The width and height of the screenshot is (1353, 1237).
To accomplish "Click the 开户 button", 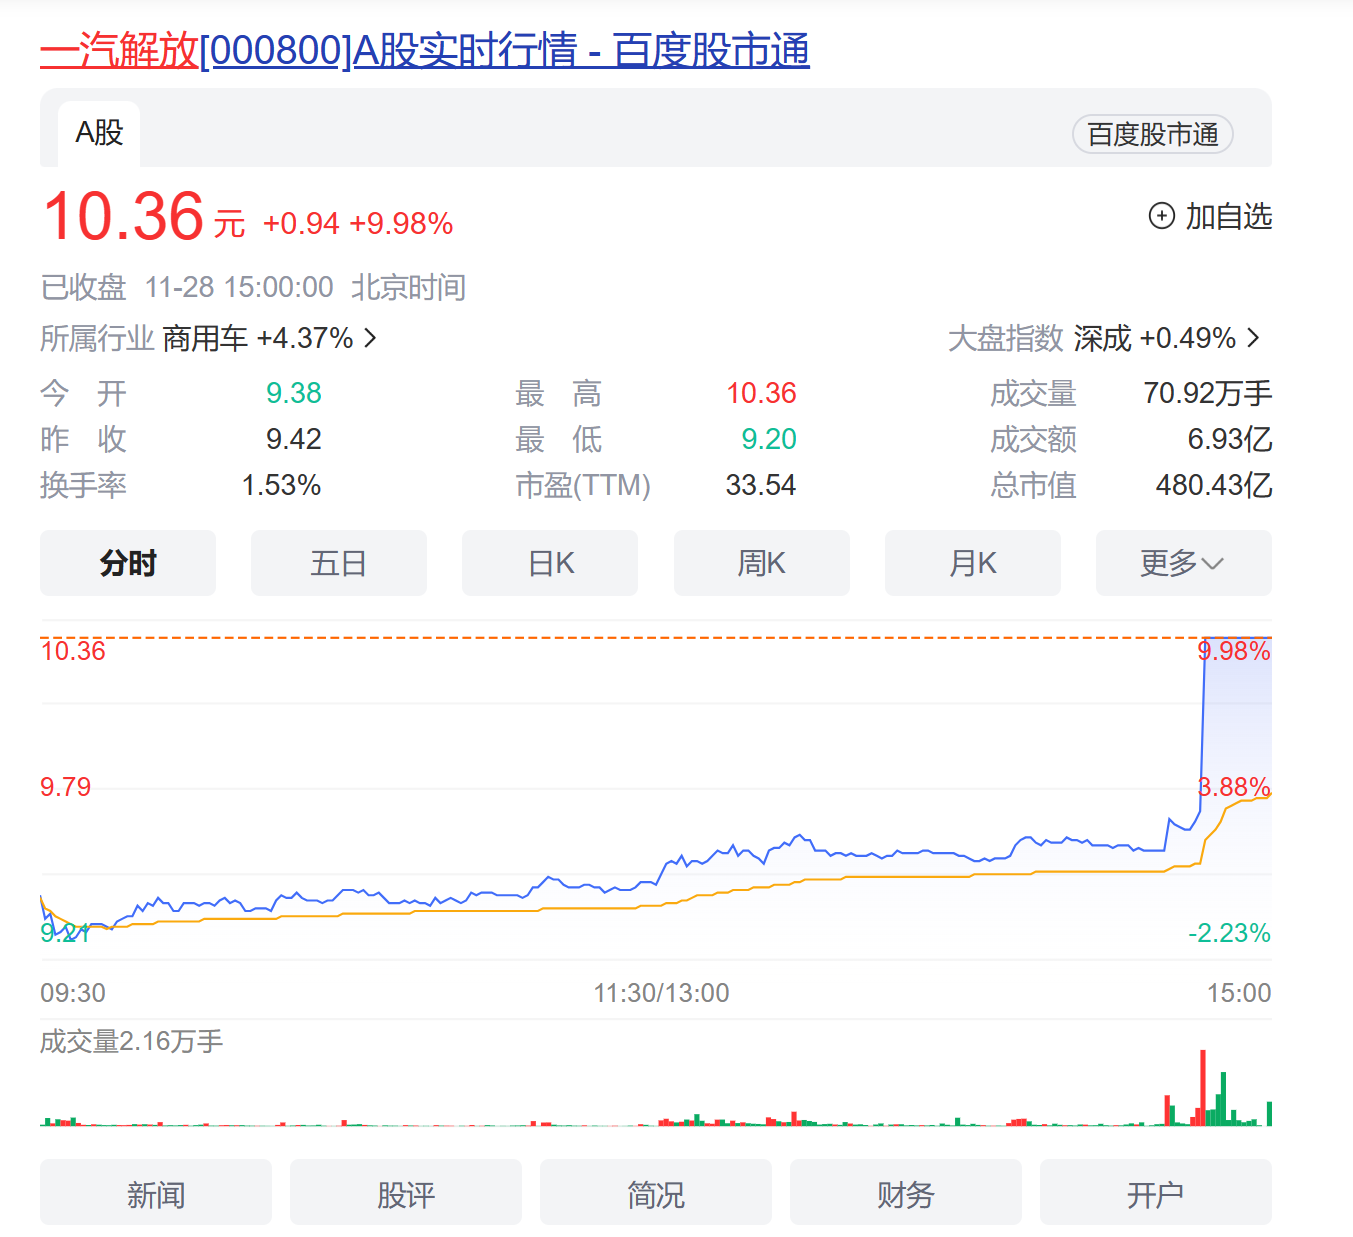I will click(1156, 1193).
